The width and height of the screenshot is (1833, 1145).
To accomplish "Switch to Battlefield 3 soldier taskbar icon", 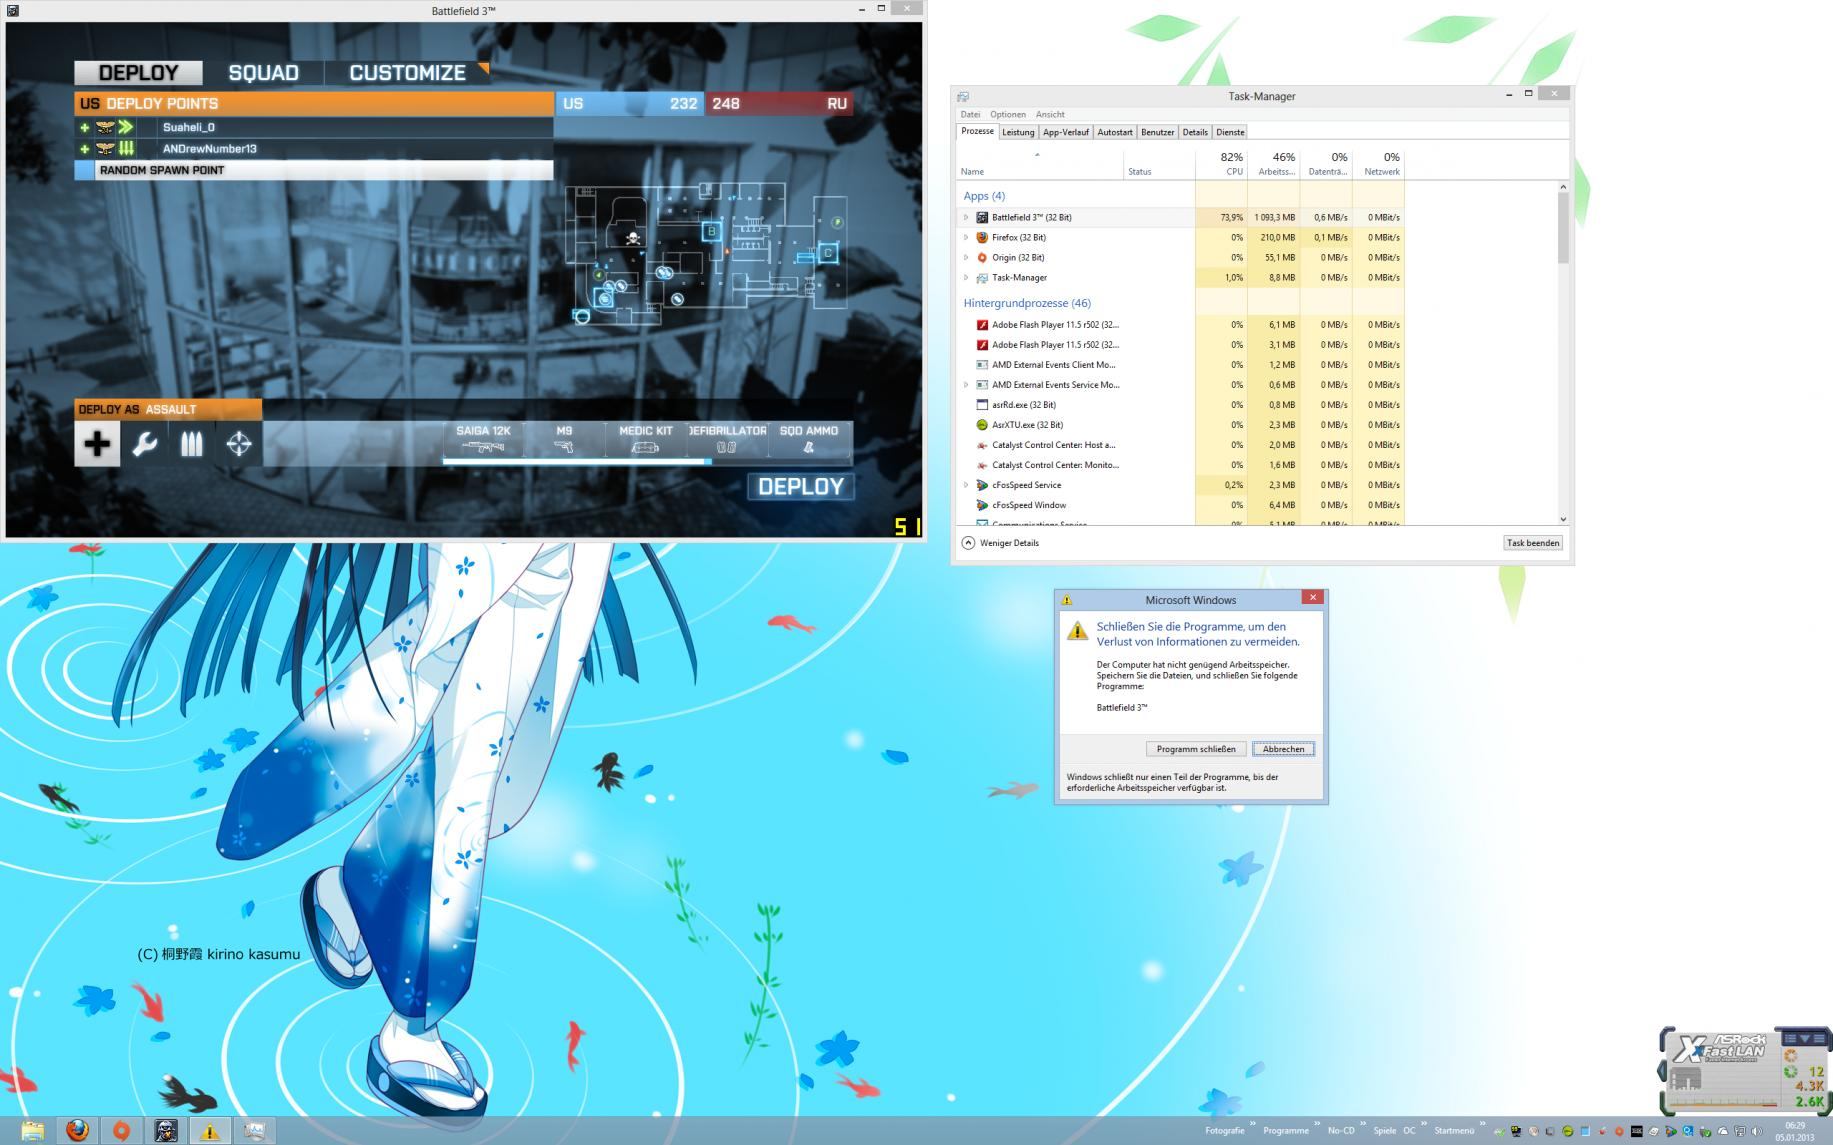I will pyautogui.click(x=166, y=1130).
